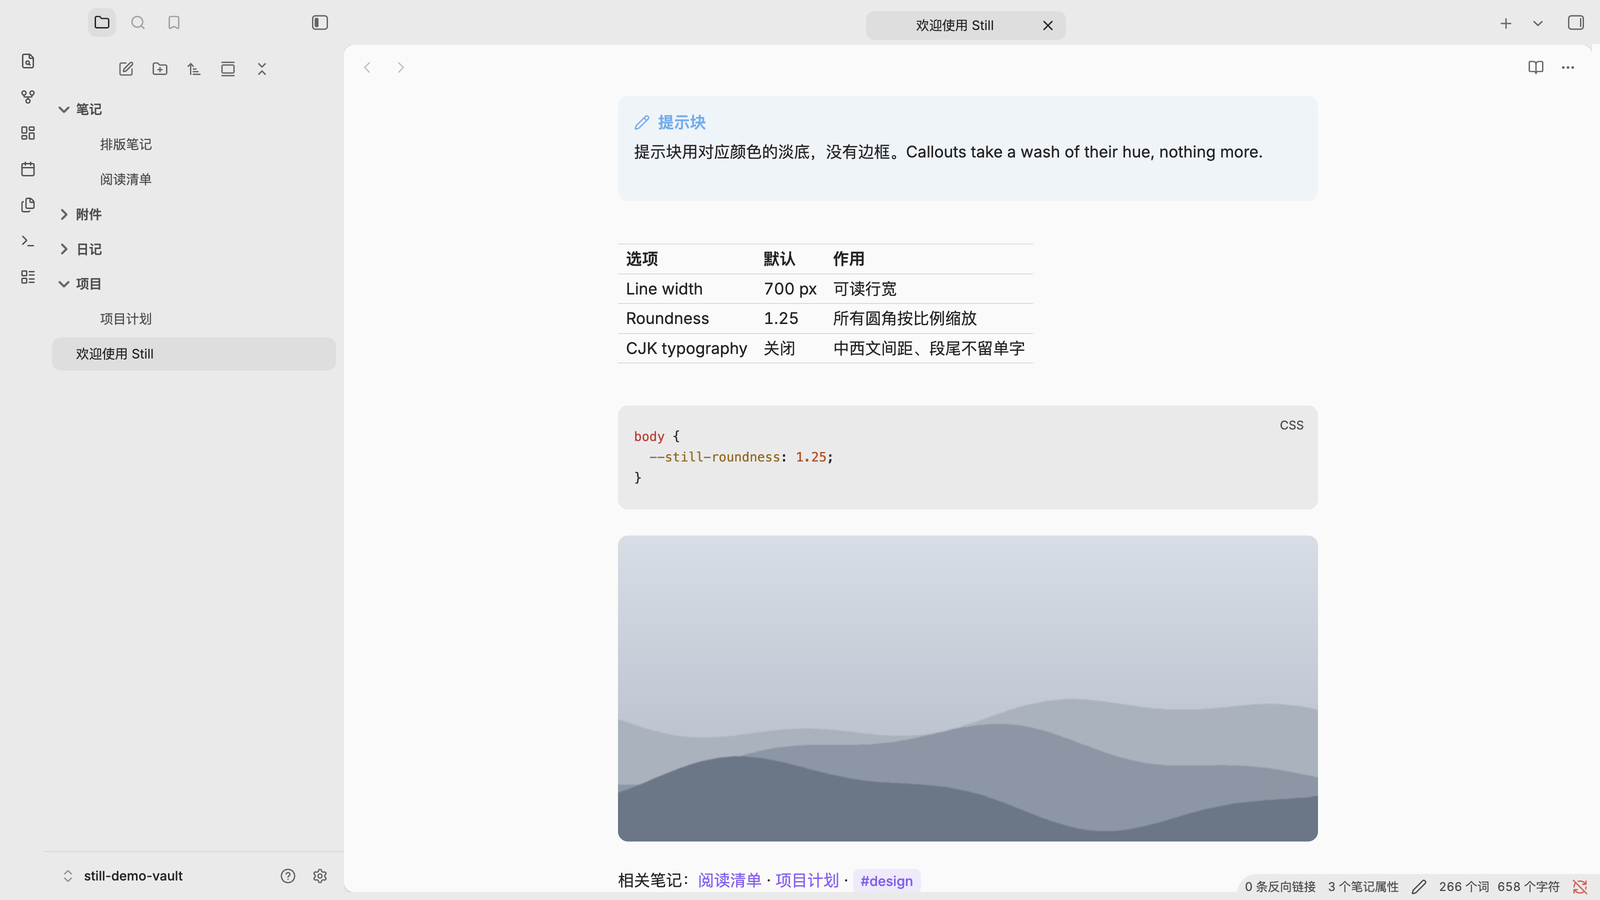This screenshot has width=1600, height=900.
Task: Click the 中西文间距、段尾不留单字 cell
Action: pos(929,348)
